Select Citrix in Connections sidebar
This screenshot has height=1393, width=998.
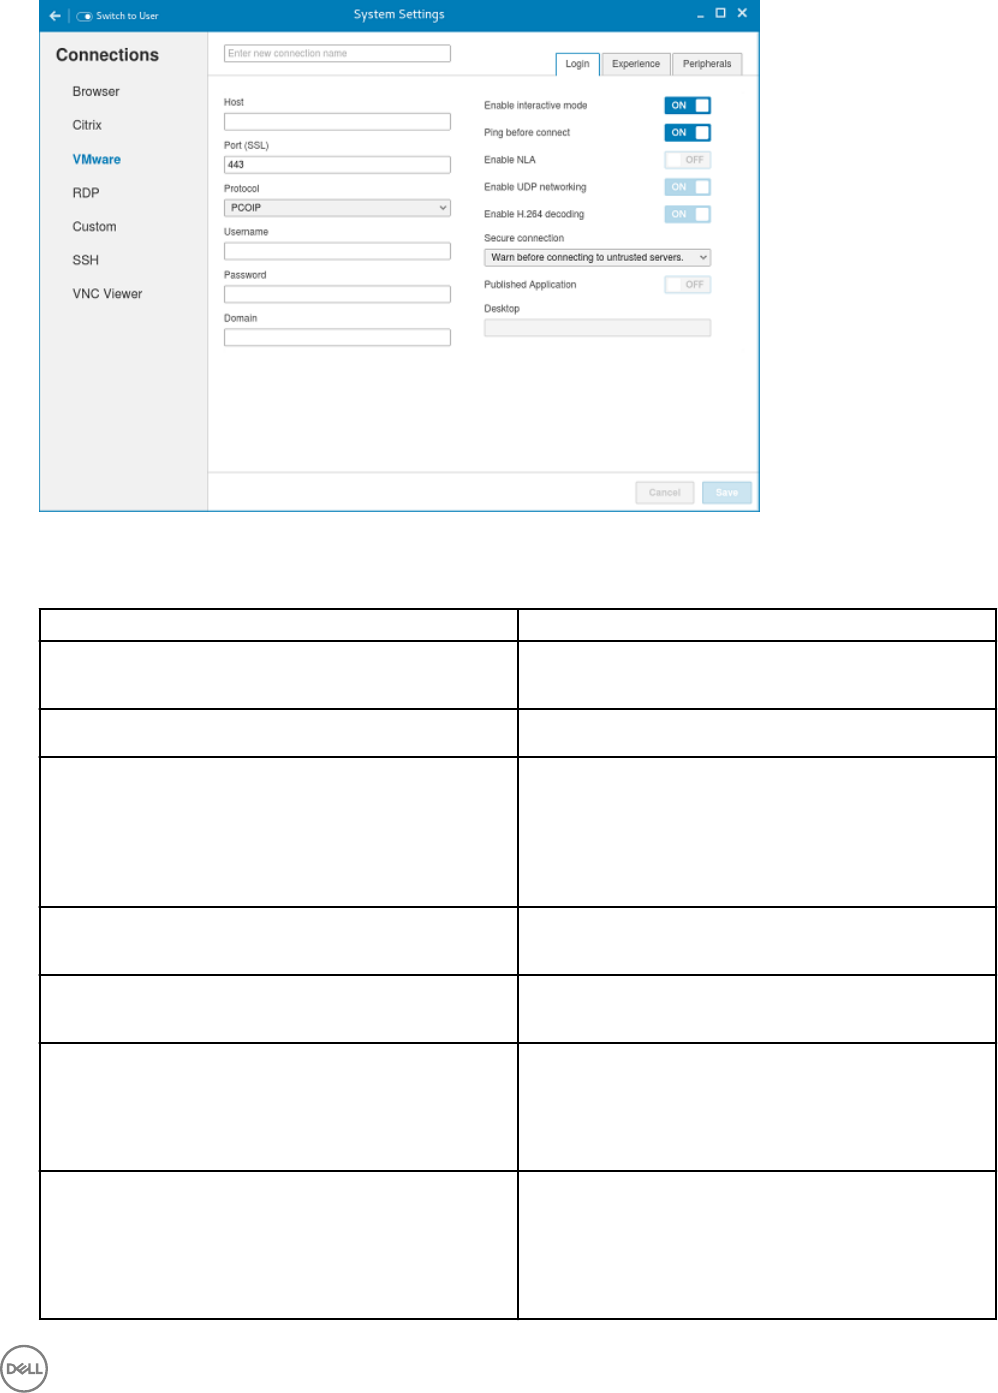87,125
